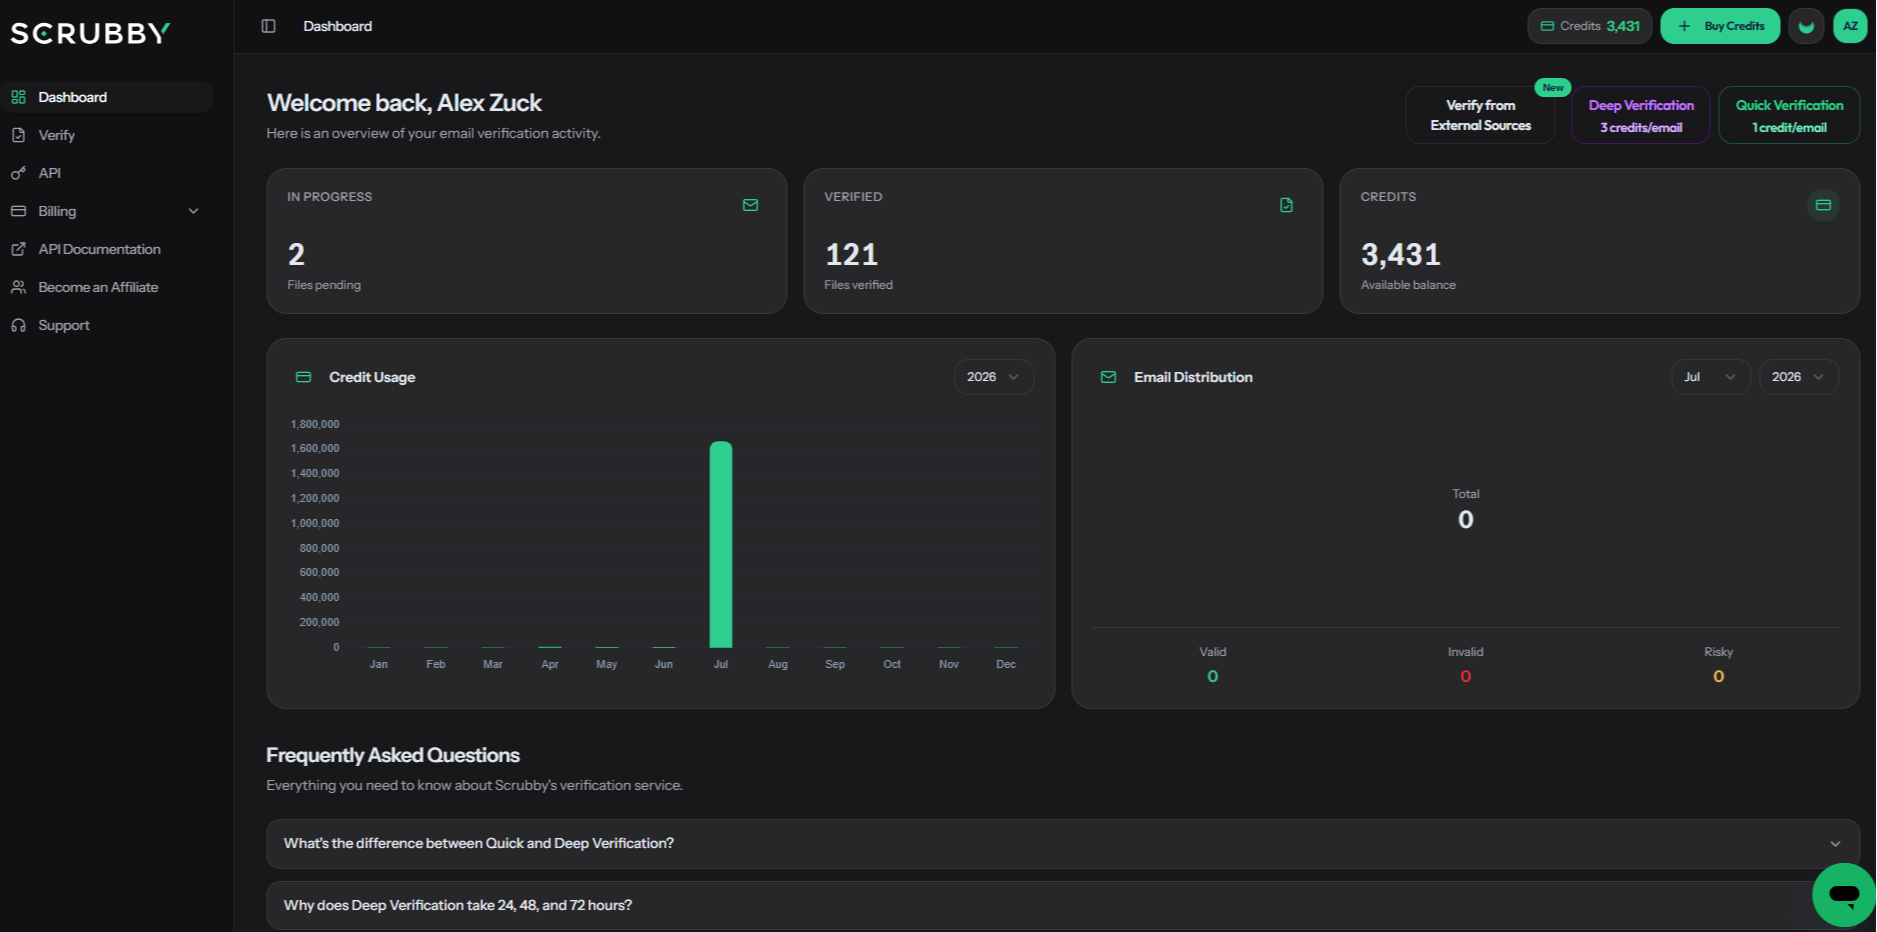Screen dimensions: 1877x932
Task: Click the Buy Credits button
Action: coord(1720,26)
